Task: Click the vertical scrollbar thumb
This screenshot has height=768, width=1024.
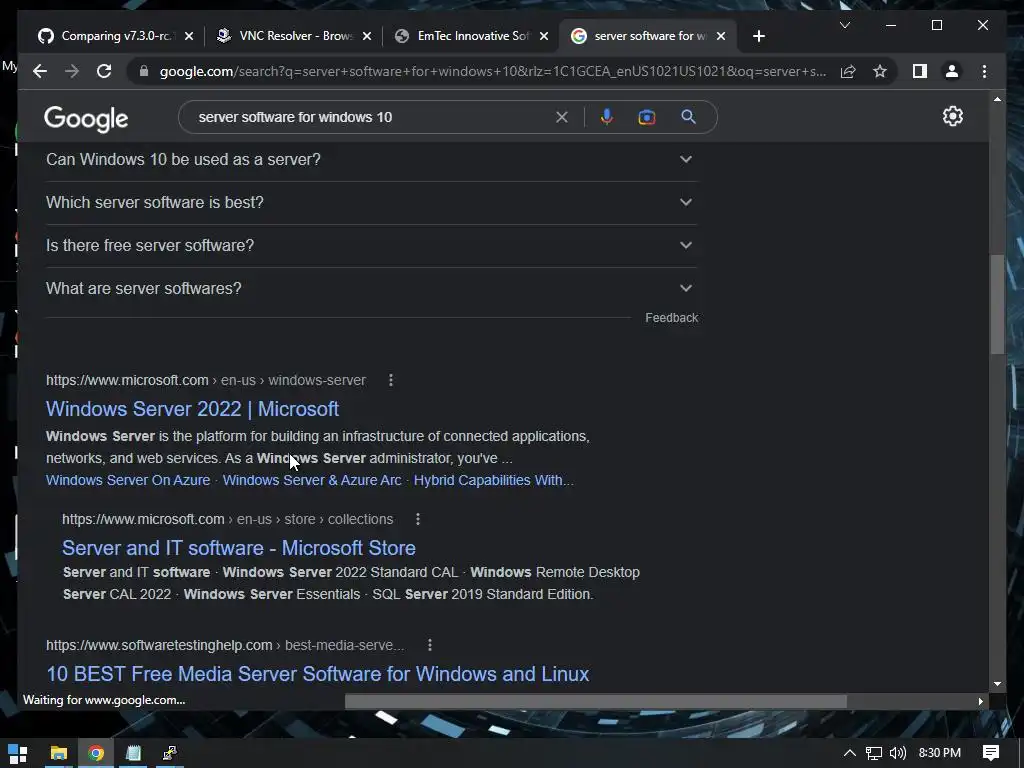Action: pyautogui.click(x=997, y=304)
